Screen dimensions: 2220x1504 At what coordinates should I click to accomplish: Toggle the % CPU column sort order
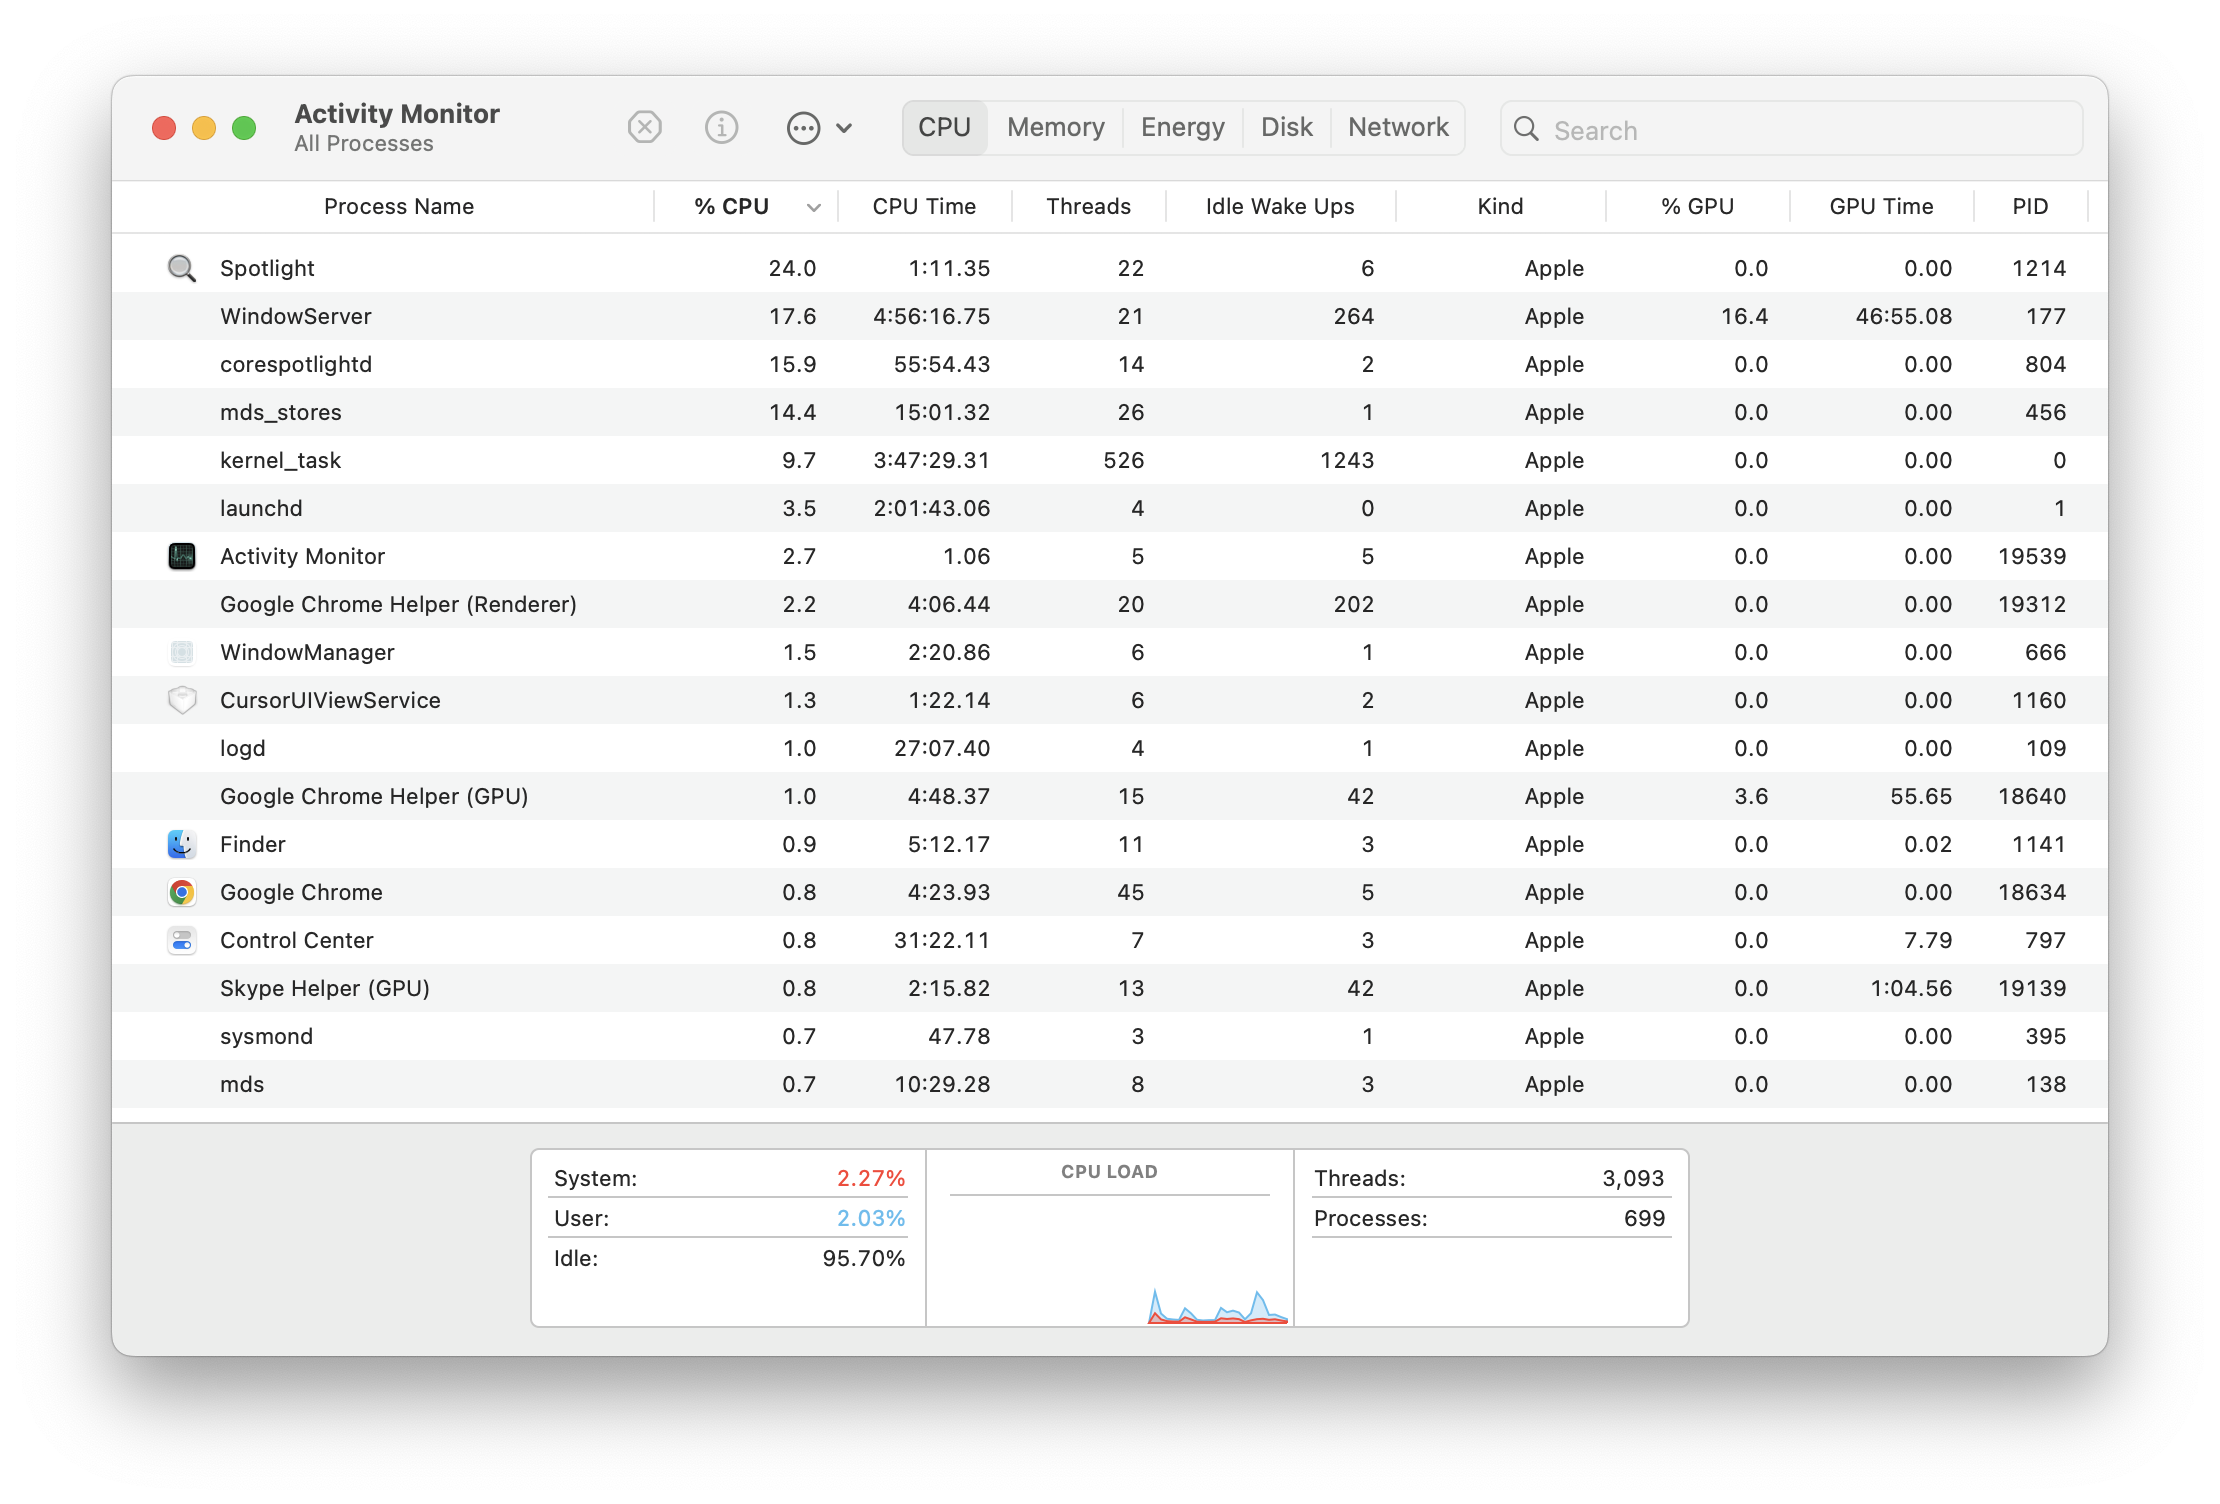tap(746, 206)
